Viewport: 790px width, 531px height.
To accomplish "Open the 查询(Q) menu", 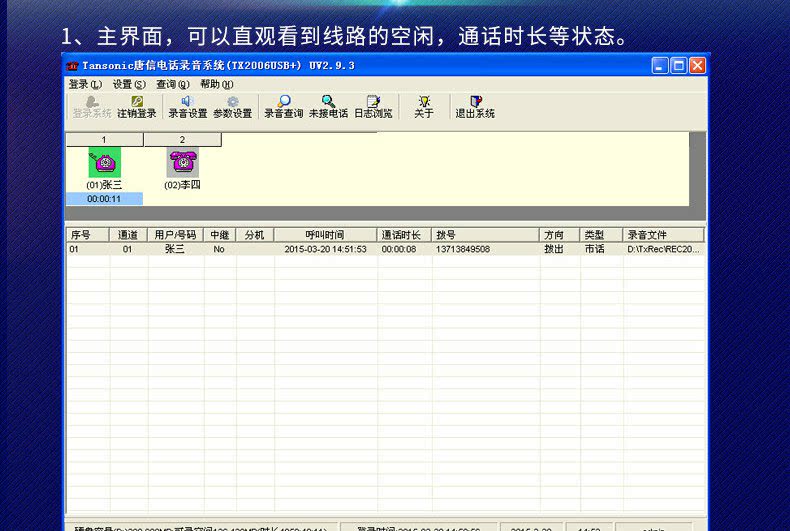I will click(x=173, y=84).
